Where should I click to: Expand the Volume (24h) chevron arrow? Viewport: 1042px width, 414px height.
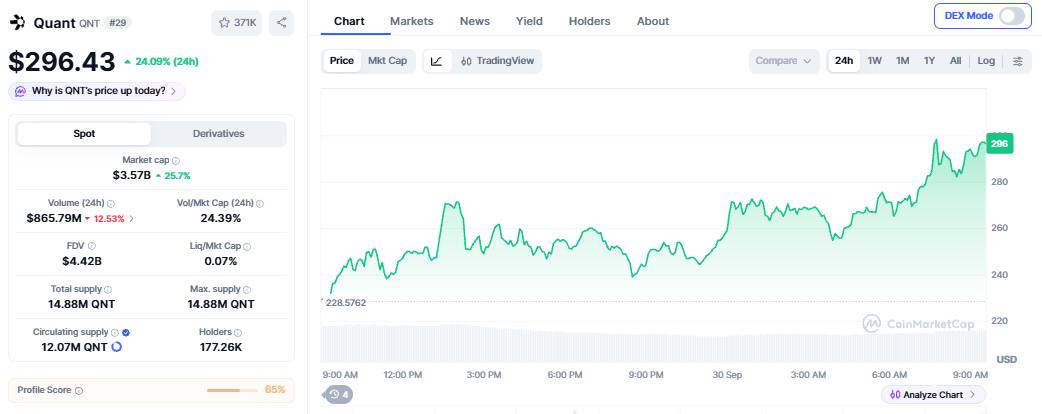pyautogui.click(x=132, y=219)
